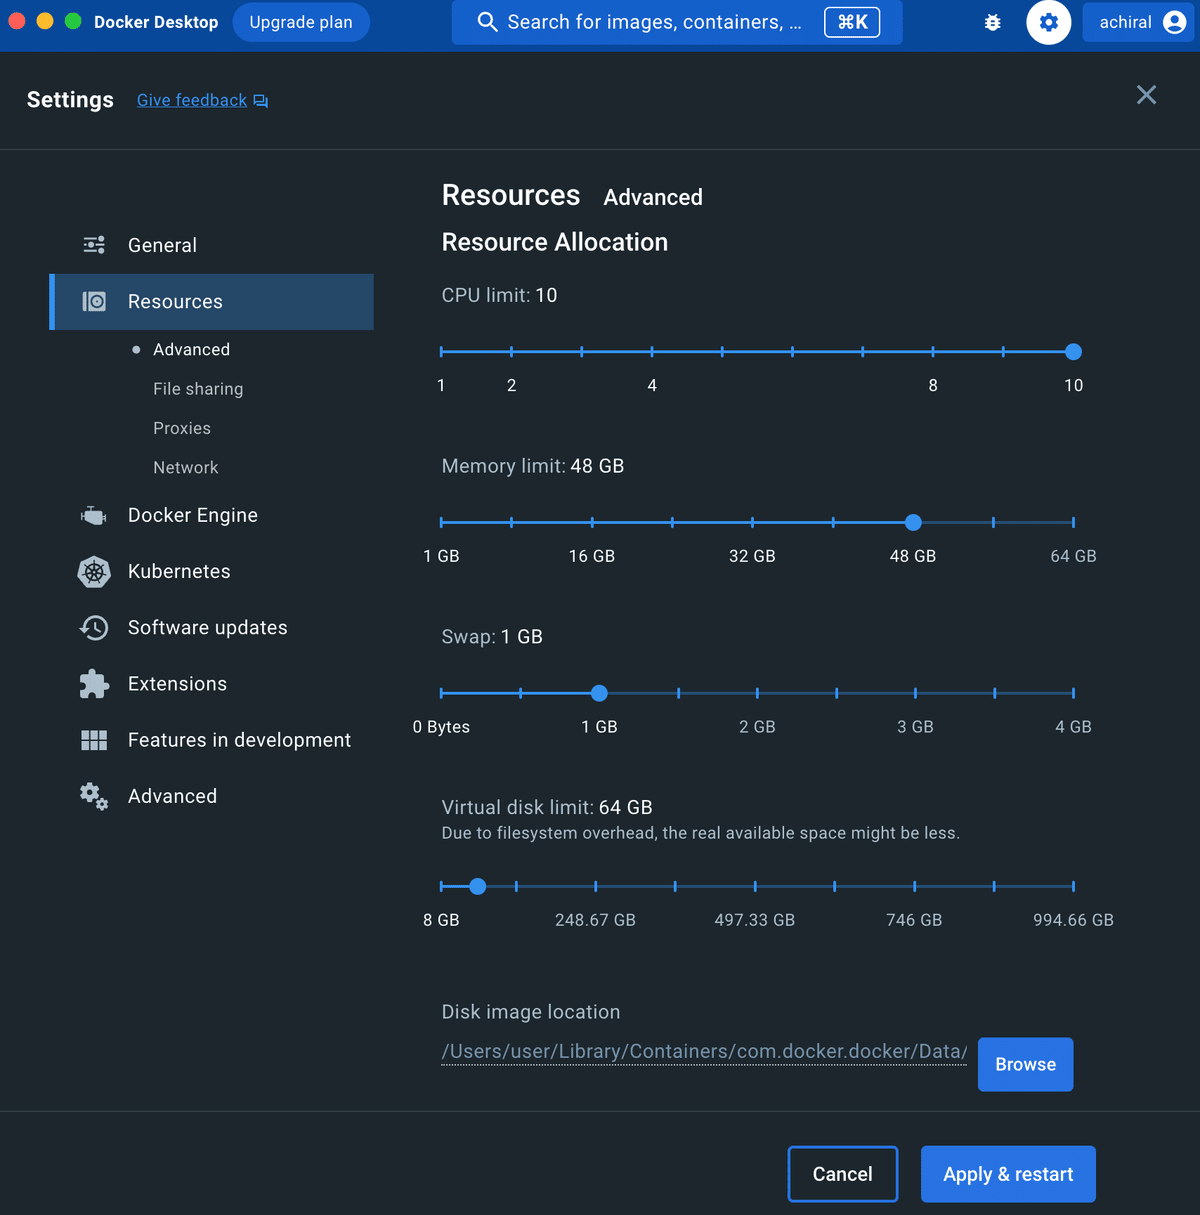Click the Extensions puzzle piece icon

click(x=94, y=684)
